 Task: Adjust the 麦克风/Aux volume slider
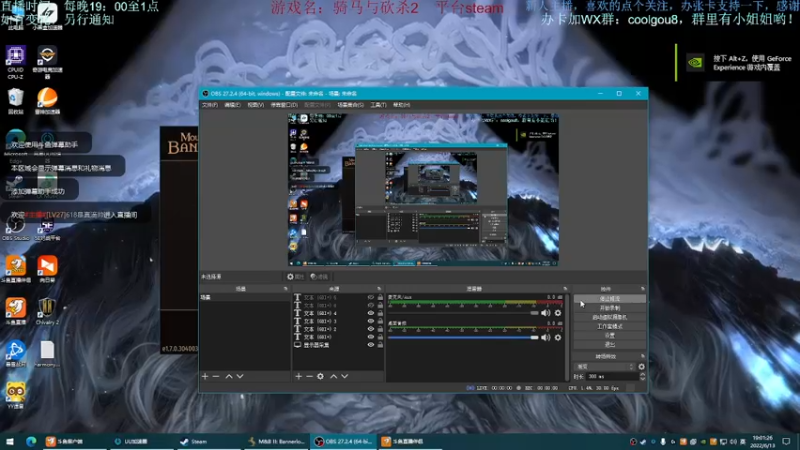463,313
